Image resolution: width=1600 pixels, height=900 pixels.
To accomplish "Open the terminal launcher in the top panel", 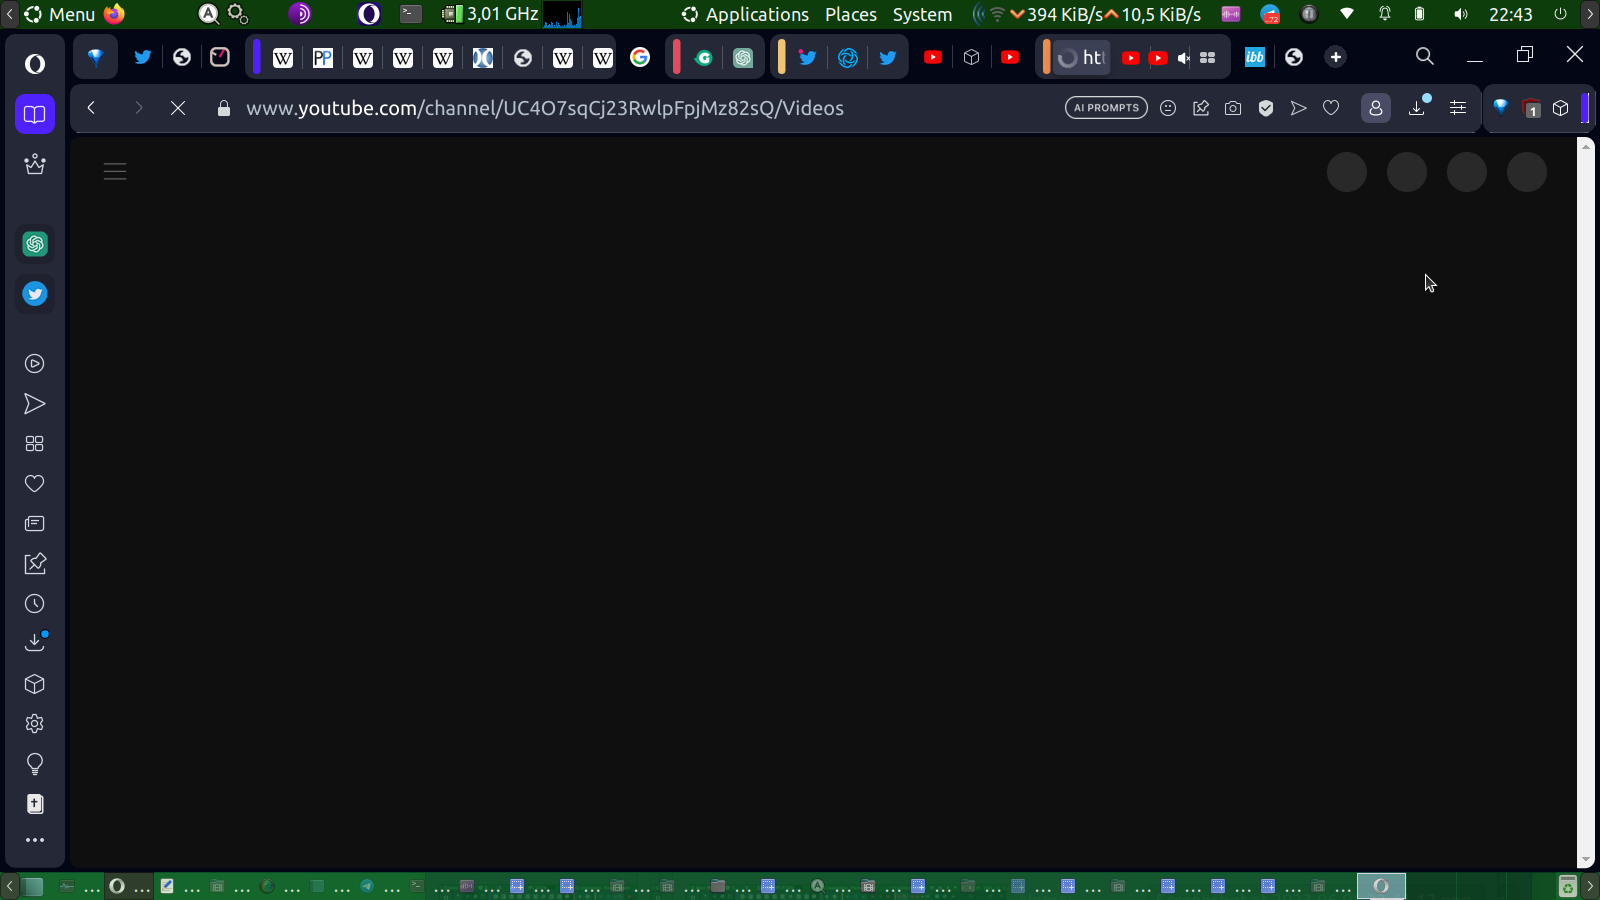I will [x=411, y=14].
